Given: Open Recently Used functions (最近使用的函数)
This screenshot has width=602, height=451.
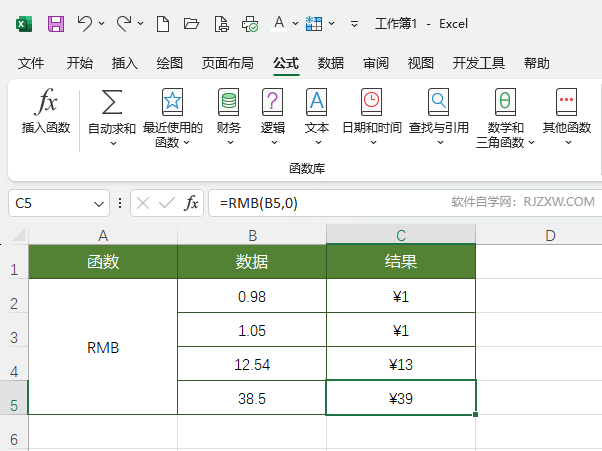Looking at the screenshot, I should coord(172,118).
